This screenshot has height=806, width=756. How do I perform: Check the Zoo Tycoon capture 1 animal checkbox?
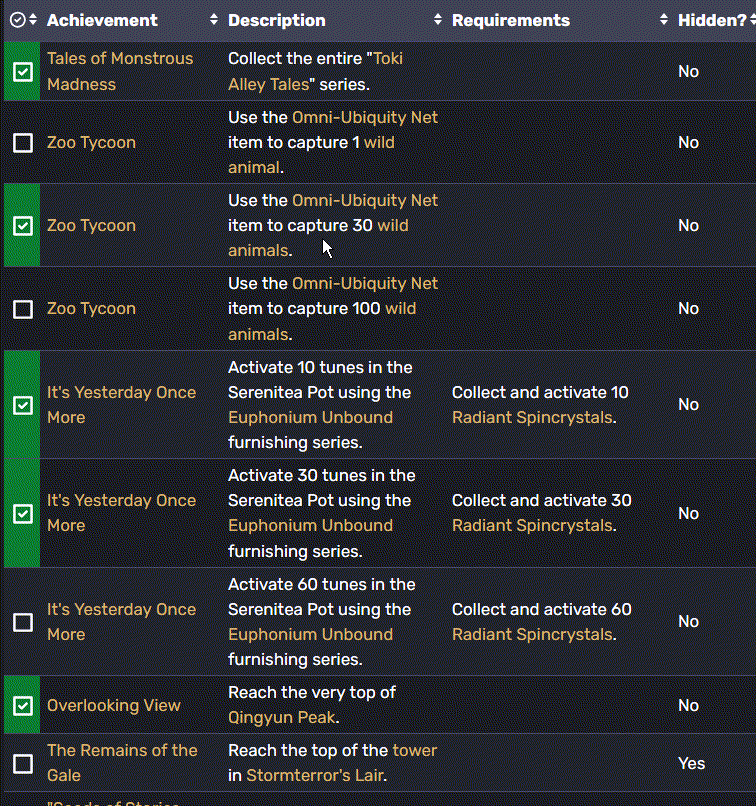pos(23,143)
